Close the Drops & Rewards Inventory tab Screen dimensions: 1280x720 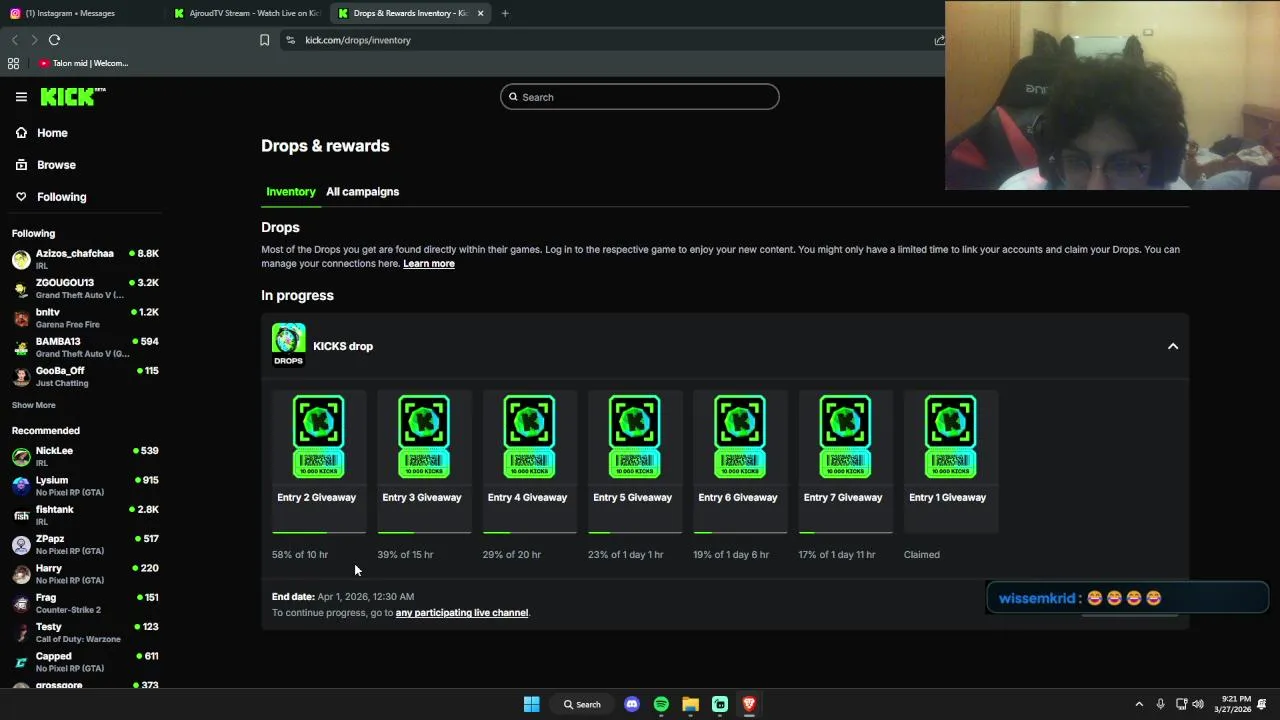[x=480, y=13]
